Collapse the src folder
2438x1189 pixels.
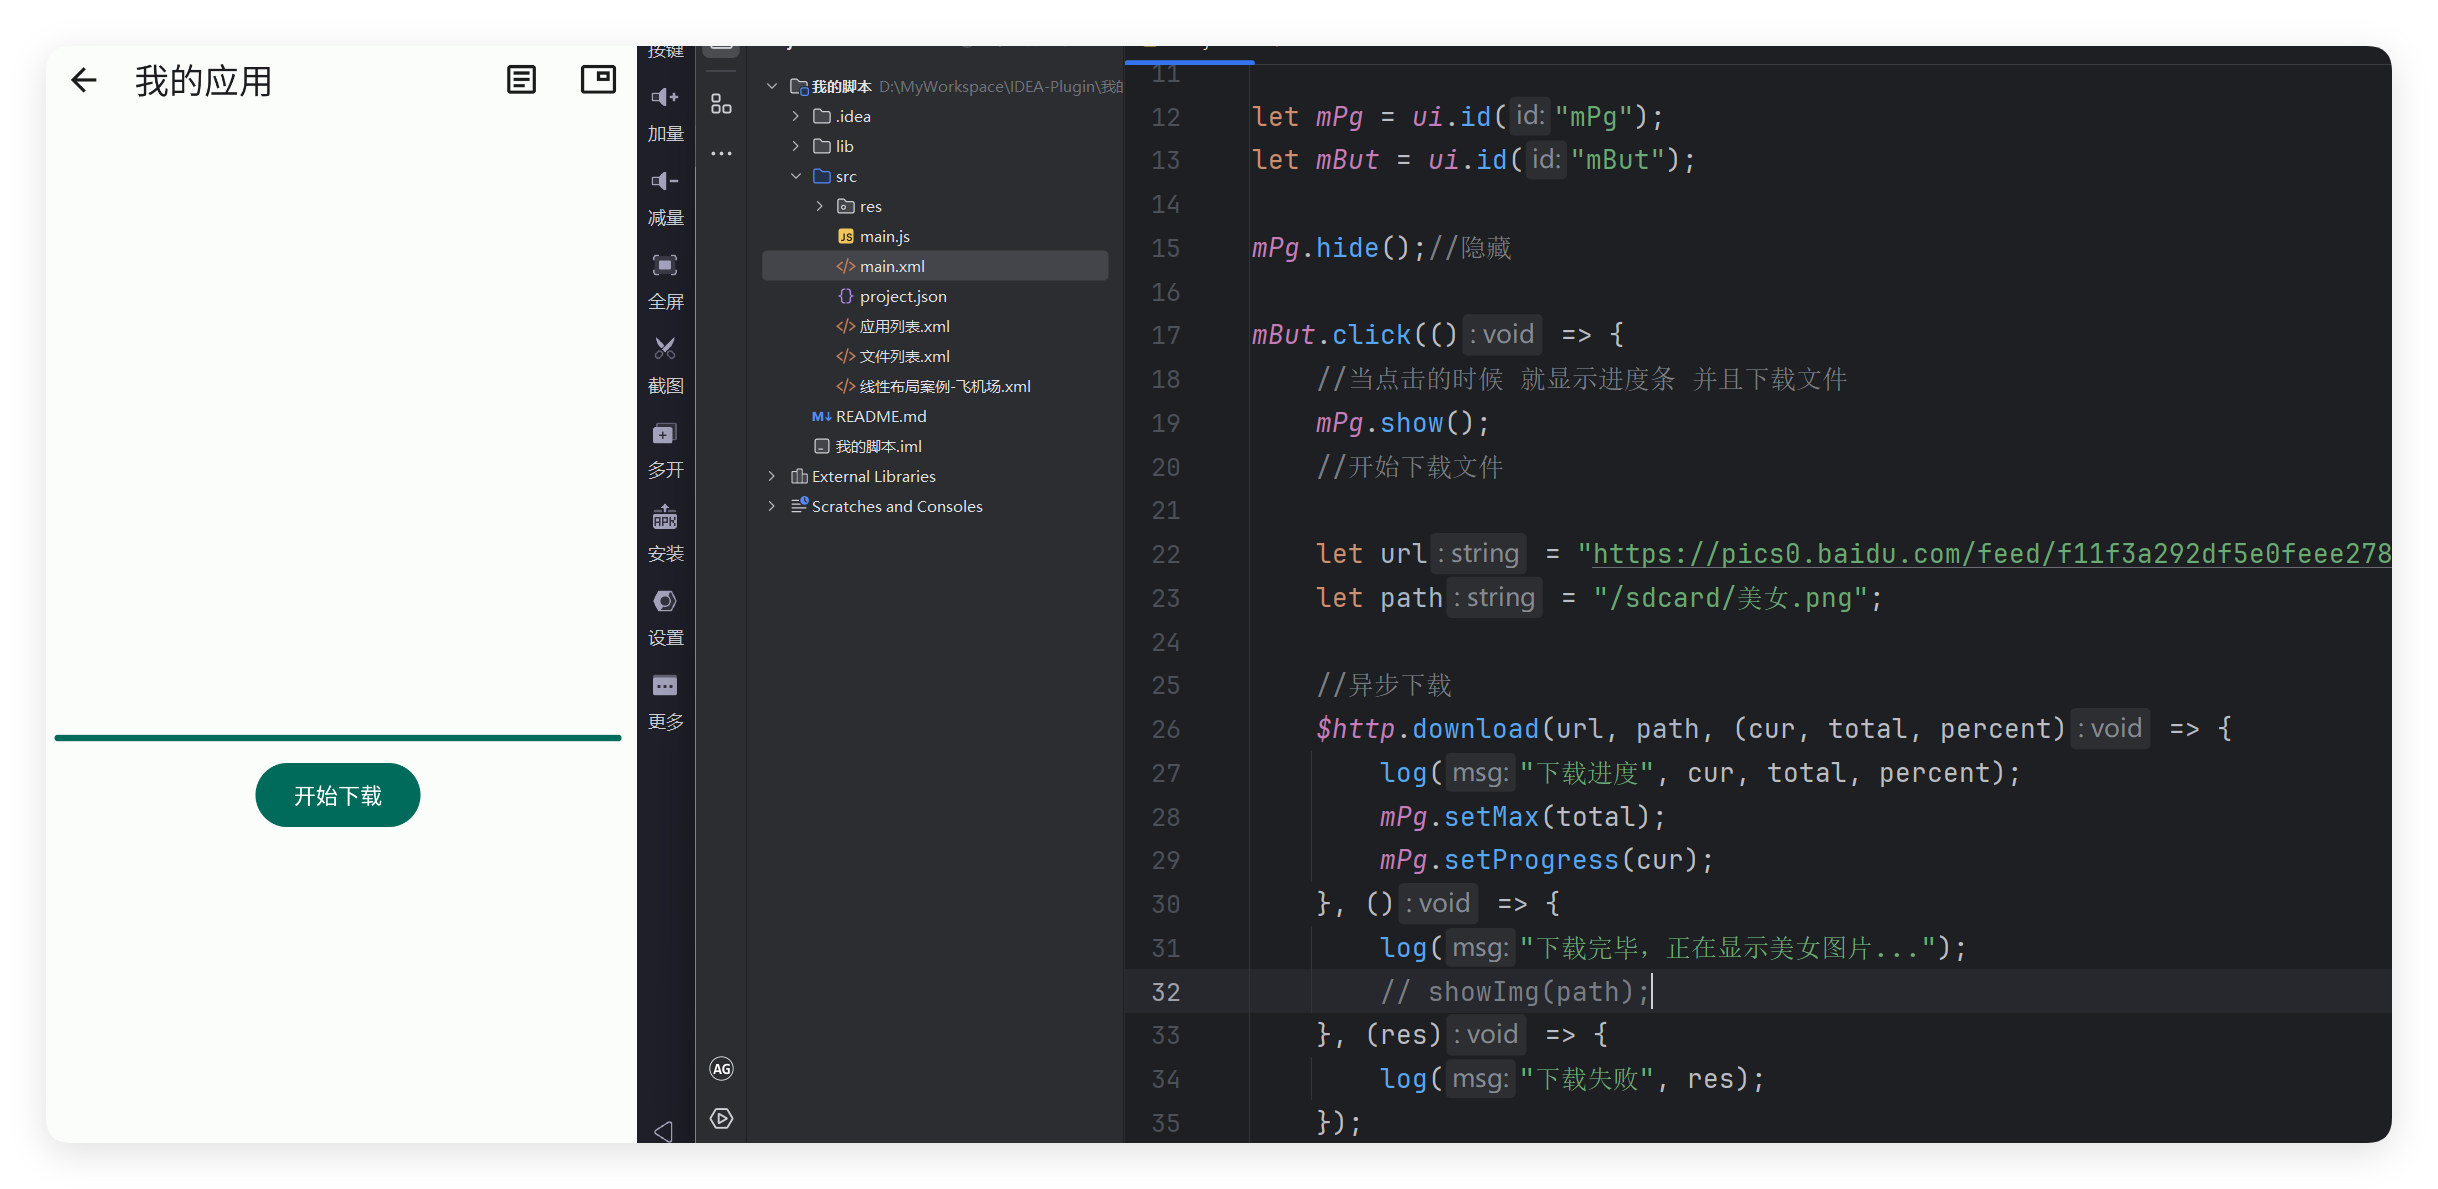tap(796, 176)
